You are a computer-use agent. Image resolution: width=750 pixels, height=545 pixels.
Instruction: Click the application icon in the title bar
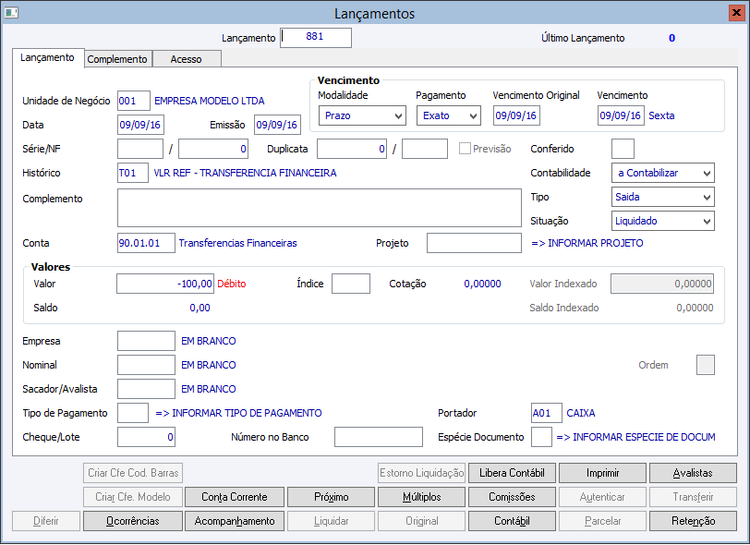pyautogui.click(x=11, y=13)
